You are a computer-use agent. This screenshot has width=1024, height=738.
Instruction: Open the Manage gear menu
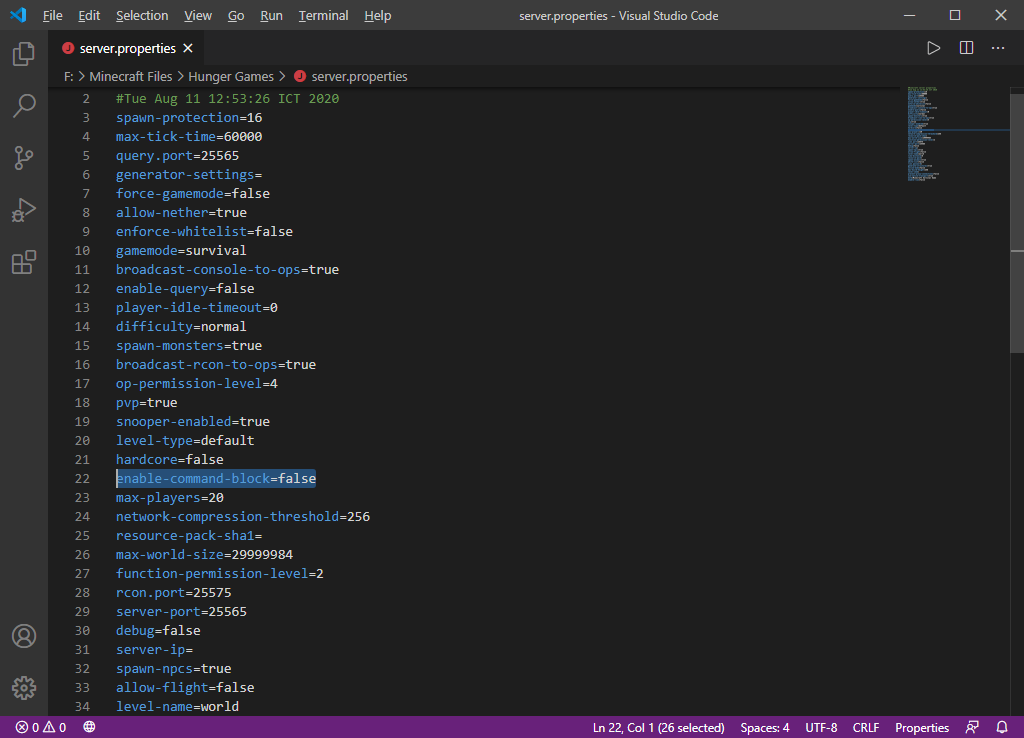(x=24, y=688)
